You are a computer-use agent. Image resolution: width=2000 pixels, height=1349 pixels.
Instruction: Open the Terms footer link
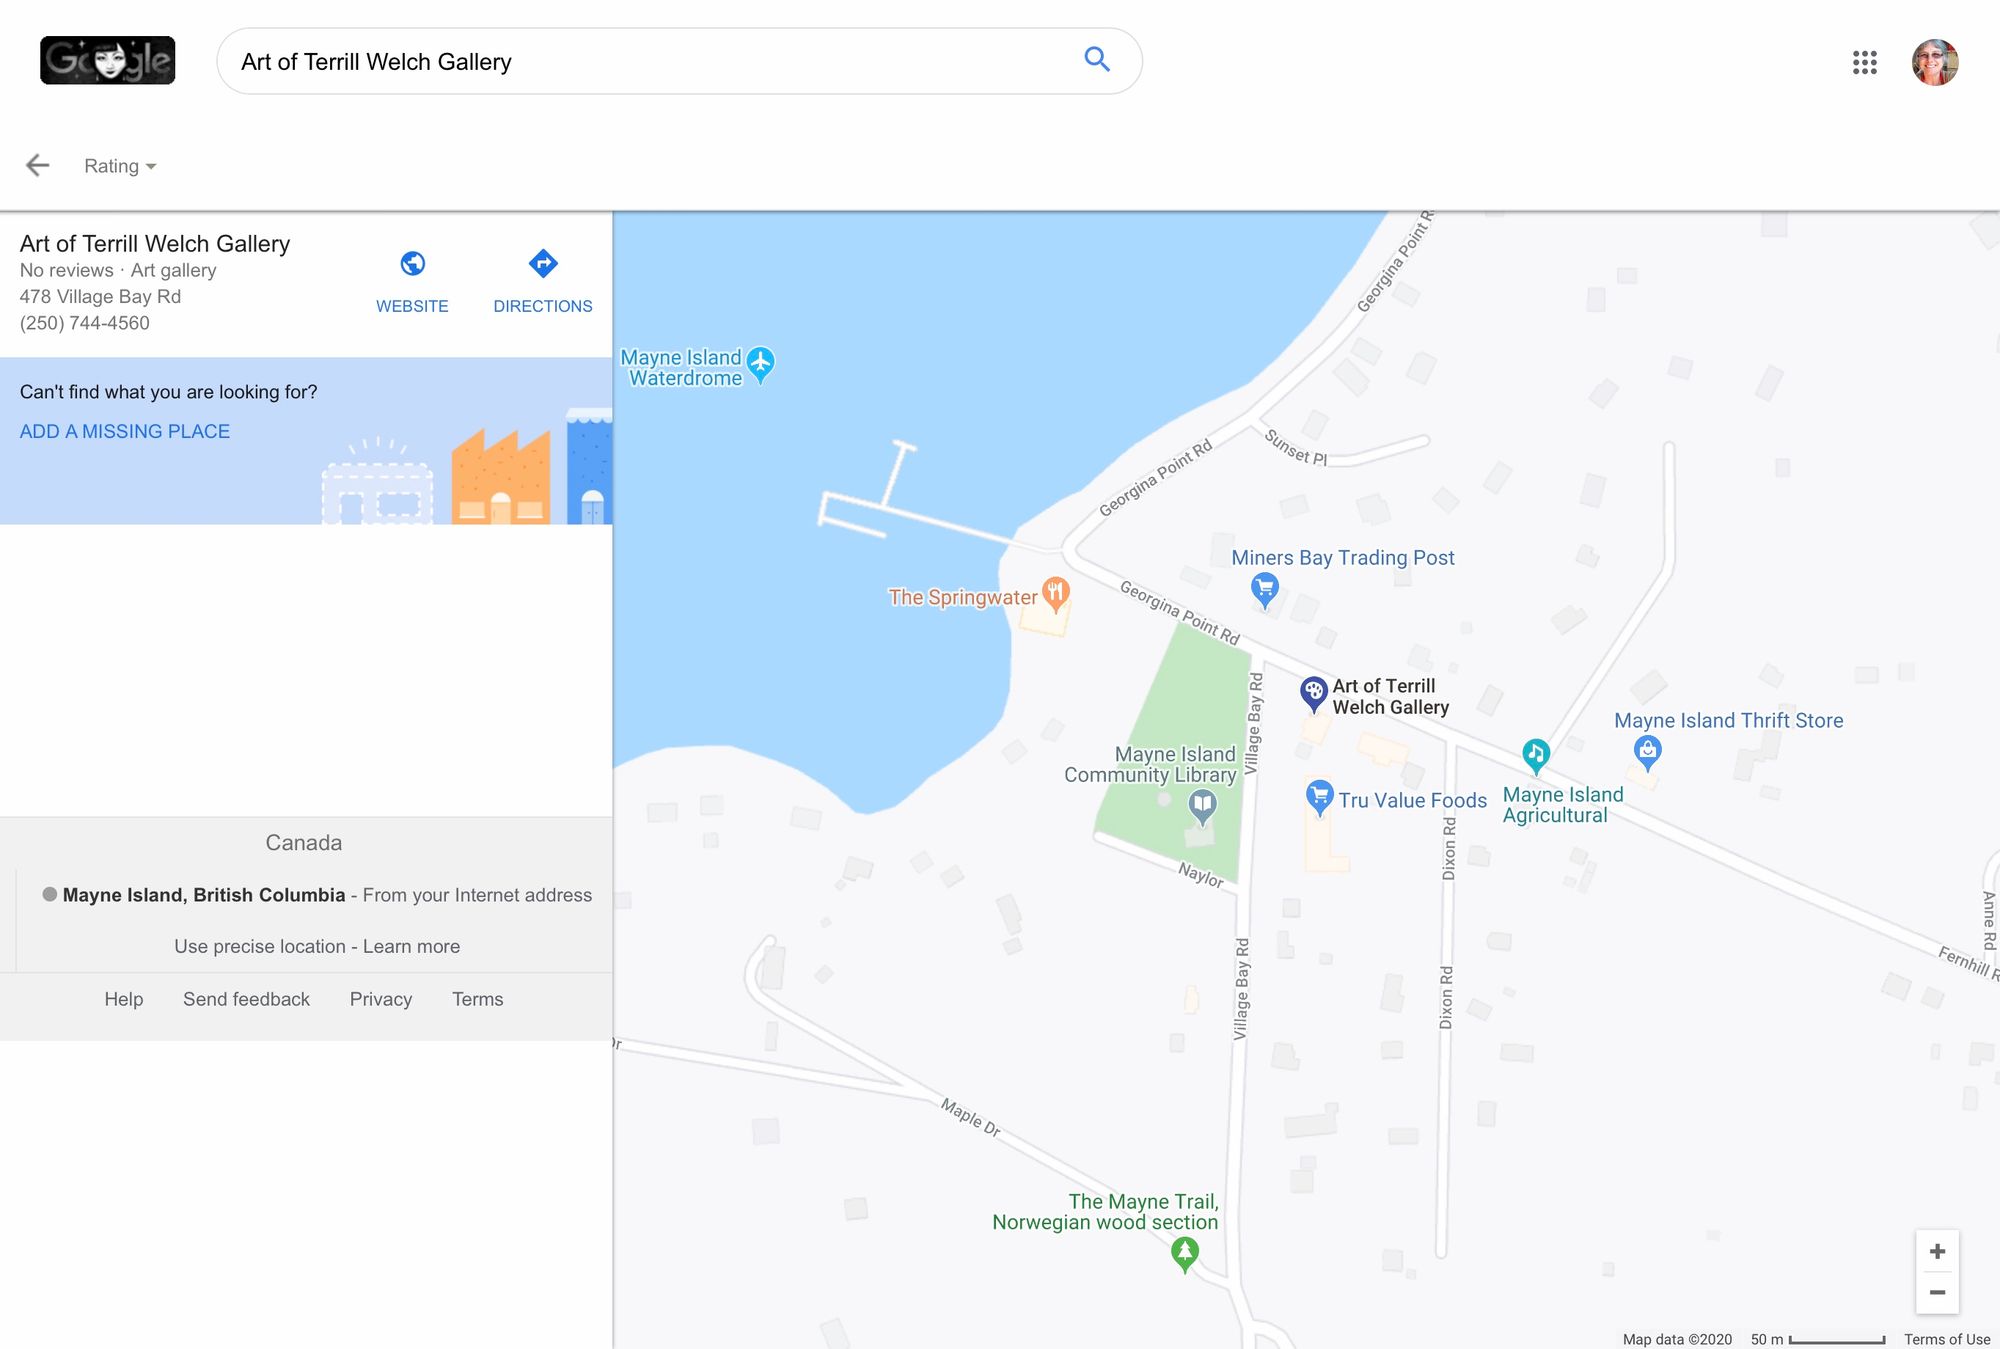tap(477, 999)
